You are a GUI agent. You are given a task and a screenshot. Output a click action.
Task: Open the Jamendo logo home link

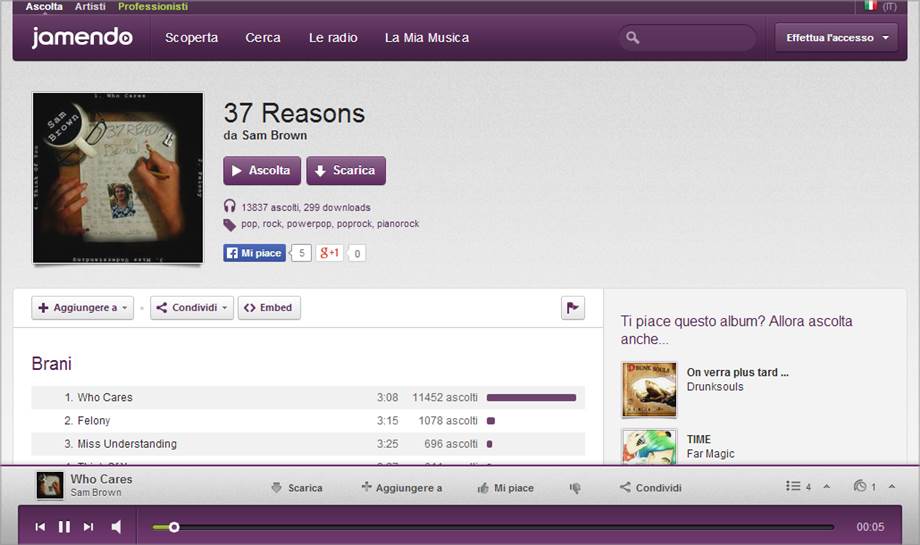[82, 38]
